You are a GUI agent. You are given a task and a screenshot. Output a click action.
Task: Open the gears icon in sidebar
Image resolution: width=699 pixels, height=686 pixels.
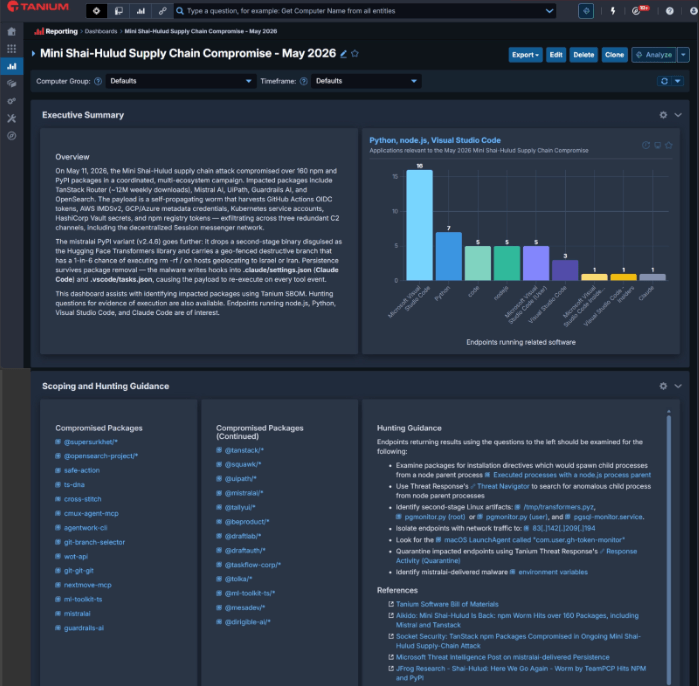click(12, 101)
